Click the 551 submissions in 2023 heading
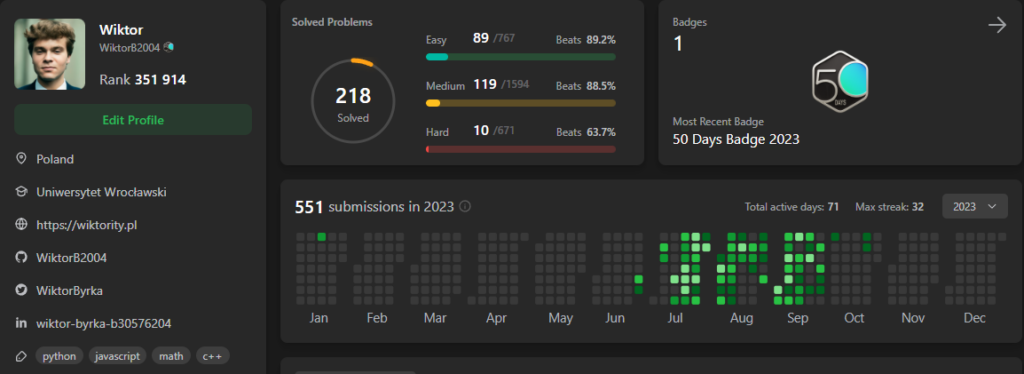The image size is (1024, 374). [x=374, y=207]
